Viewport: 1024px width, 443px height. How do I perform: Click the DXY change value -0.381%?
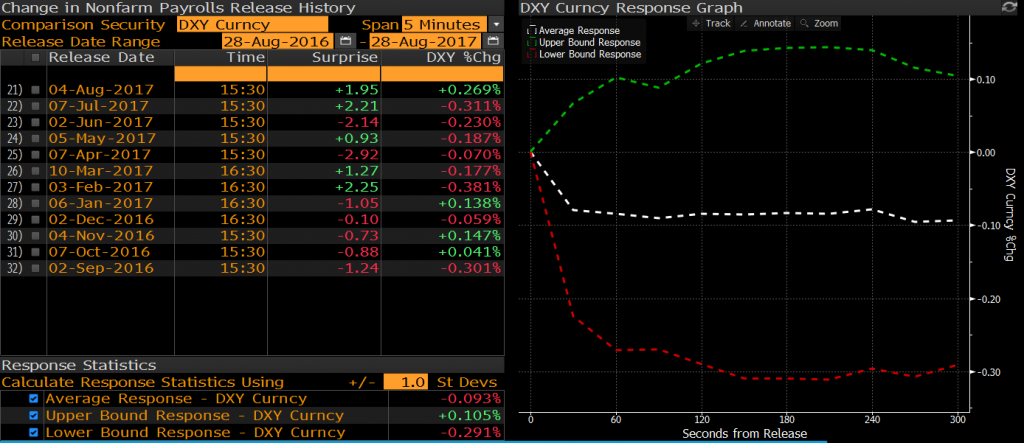tap(470, 187)
